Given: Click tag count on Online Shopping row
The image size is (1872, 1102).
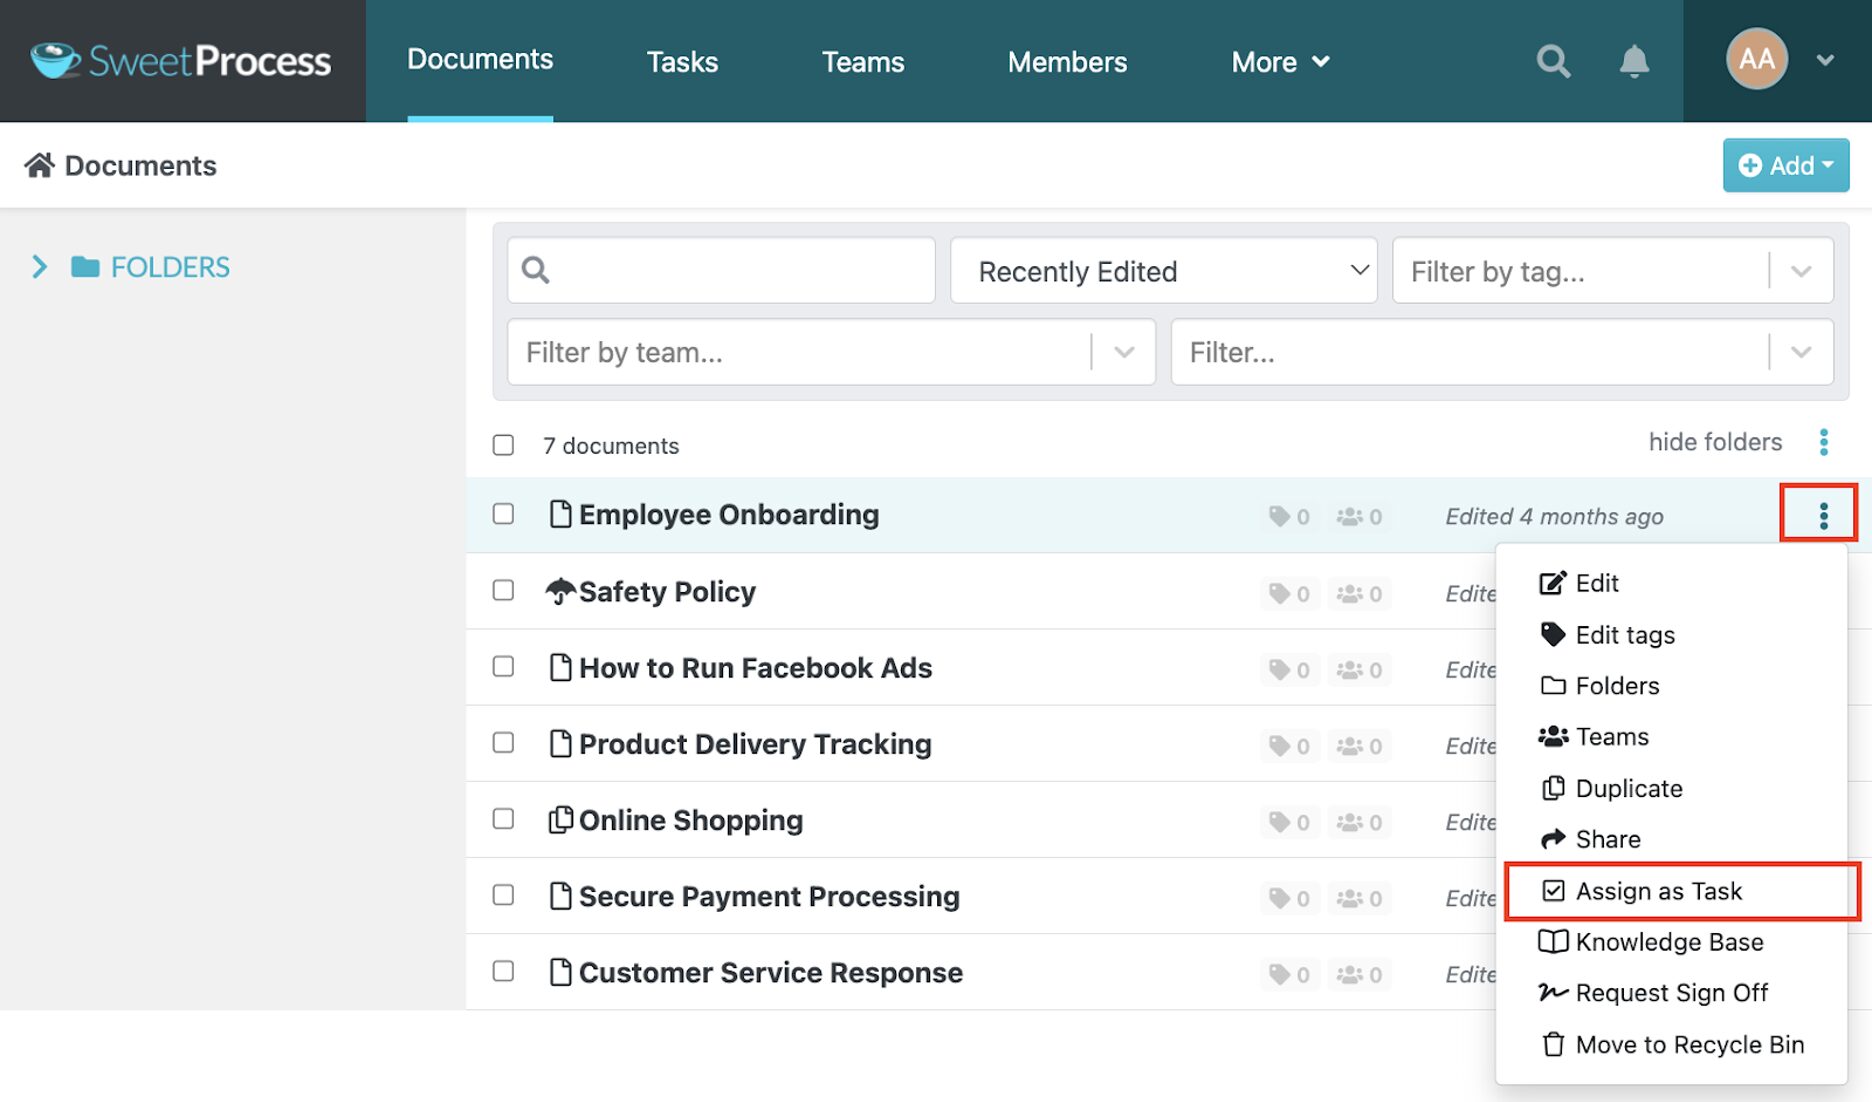Looking at the screenshot, I should (x=1289, y=821).
